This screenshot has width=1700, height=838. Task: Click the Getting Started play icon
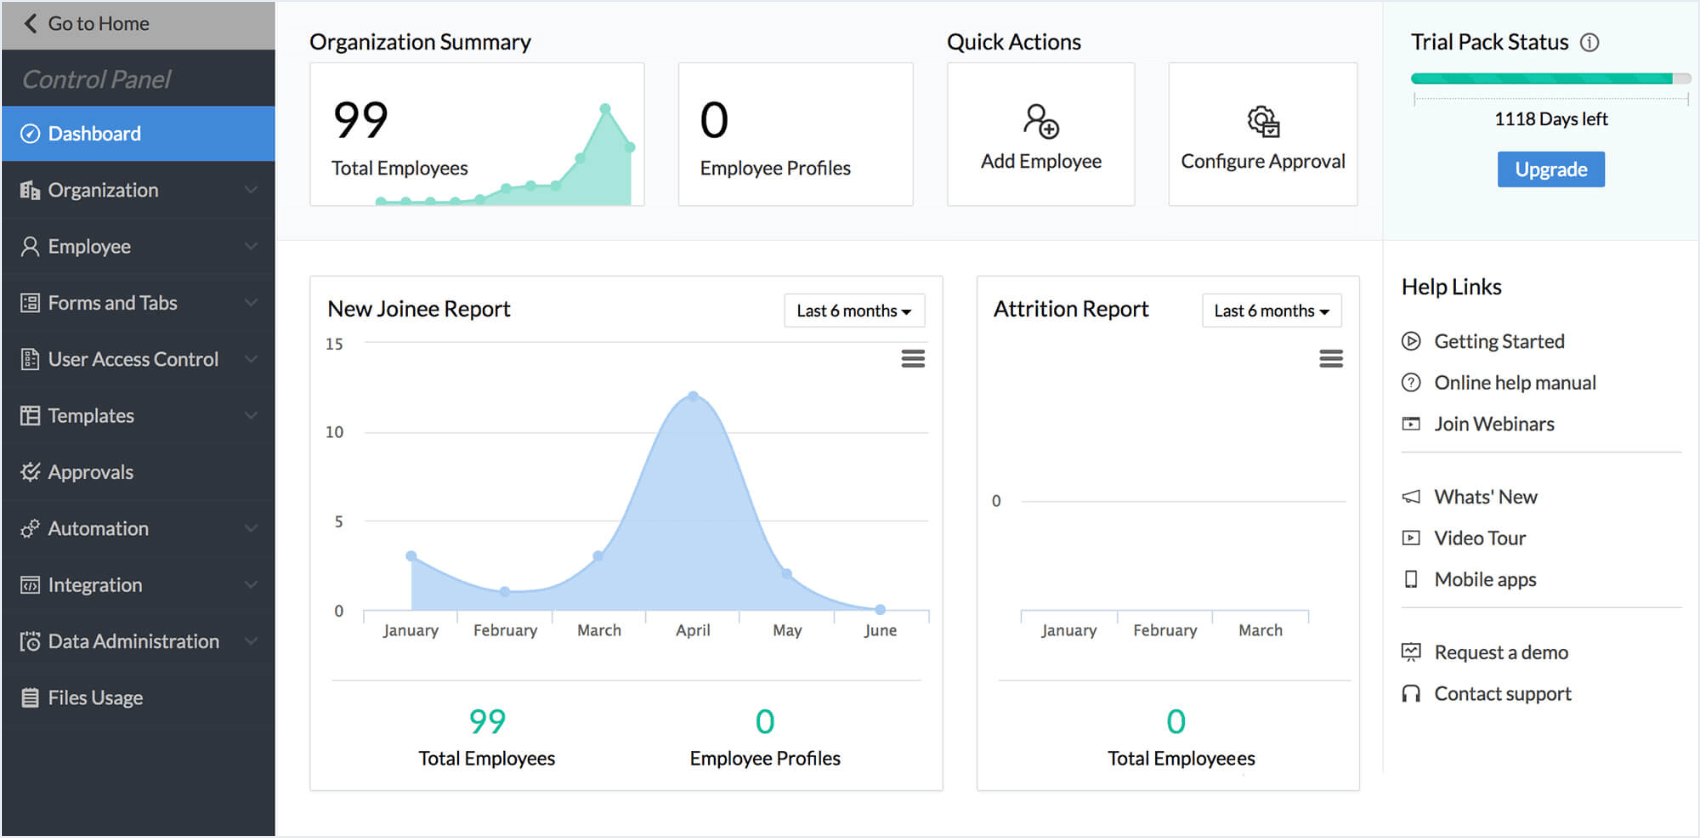[1410, 341]
